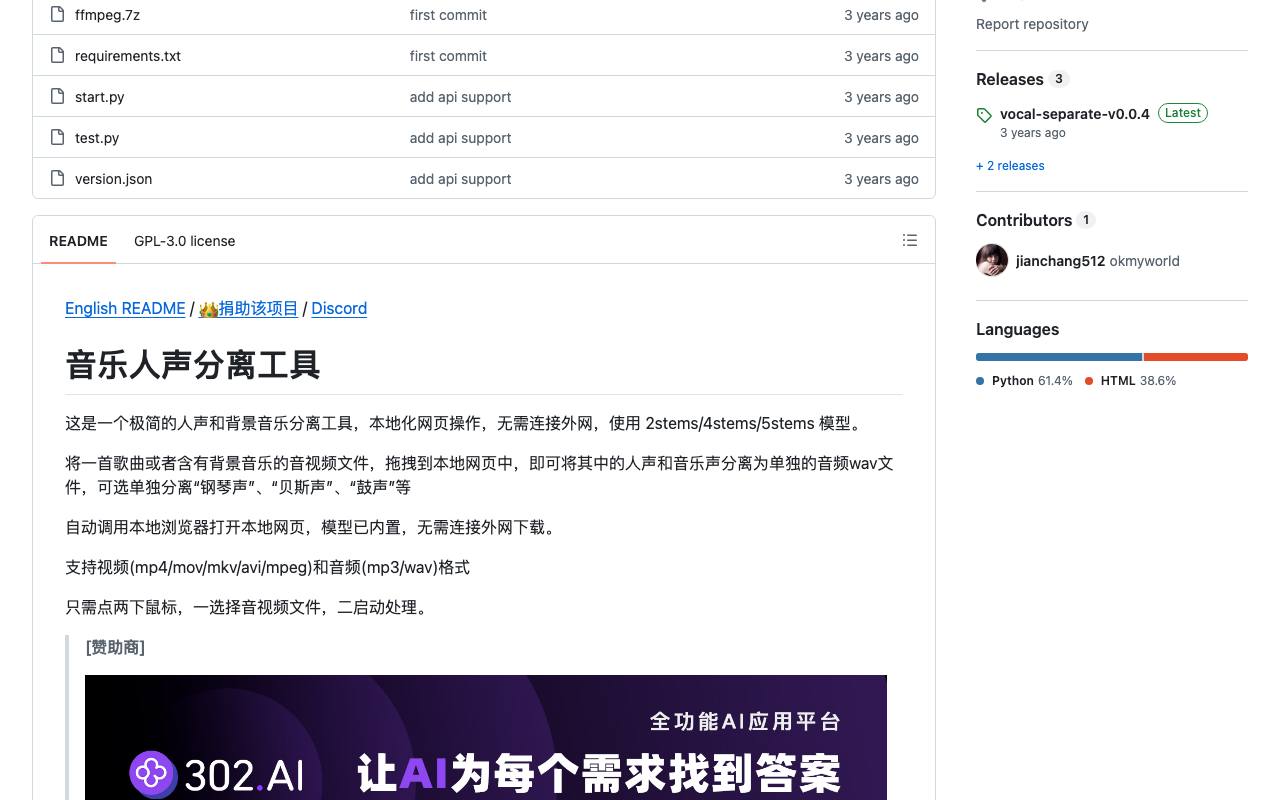Viewport: 1280px width, 800px height.
Task: Click the file icon beside test.py
Action: pos(57,138)
